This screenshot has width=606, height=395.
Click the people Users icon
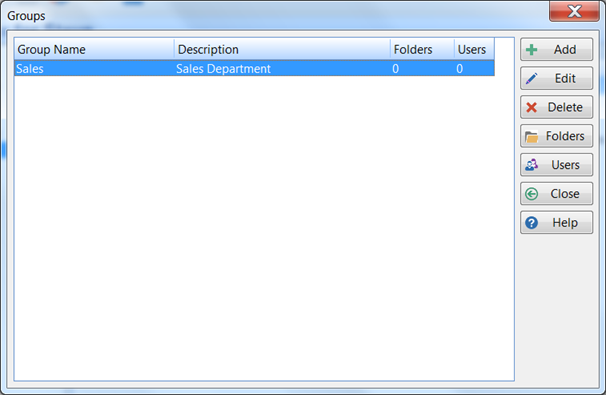coord(531,165)
